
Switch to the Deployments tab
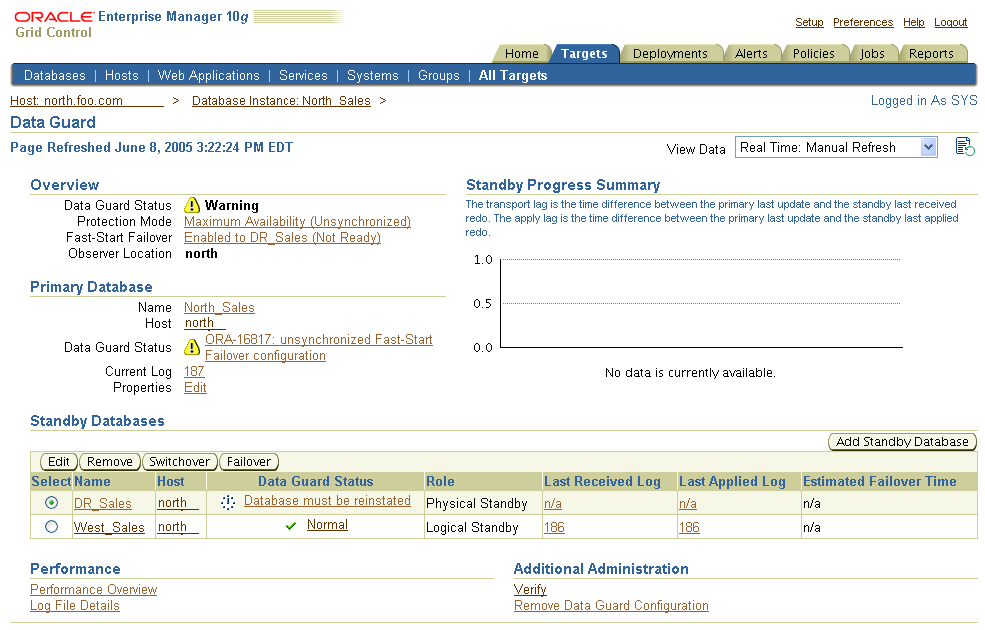pyautogui.click(x=672, y=53)
